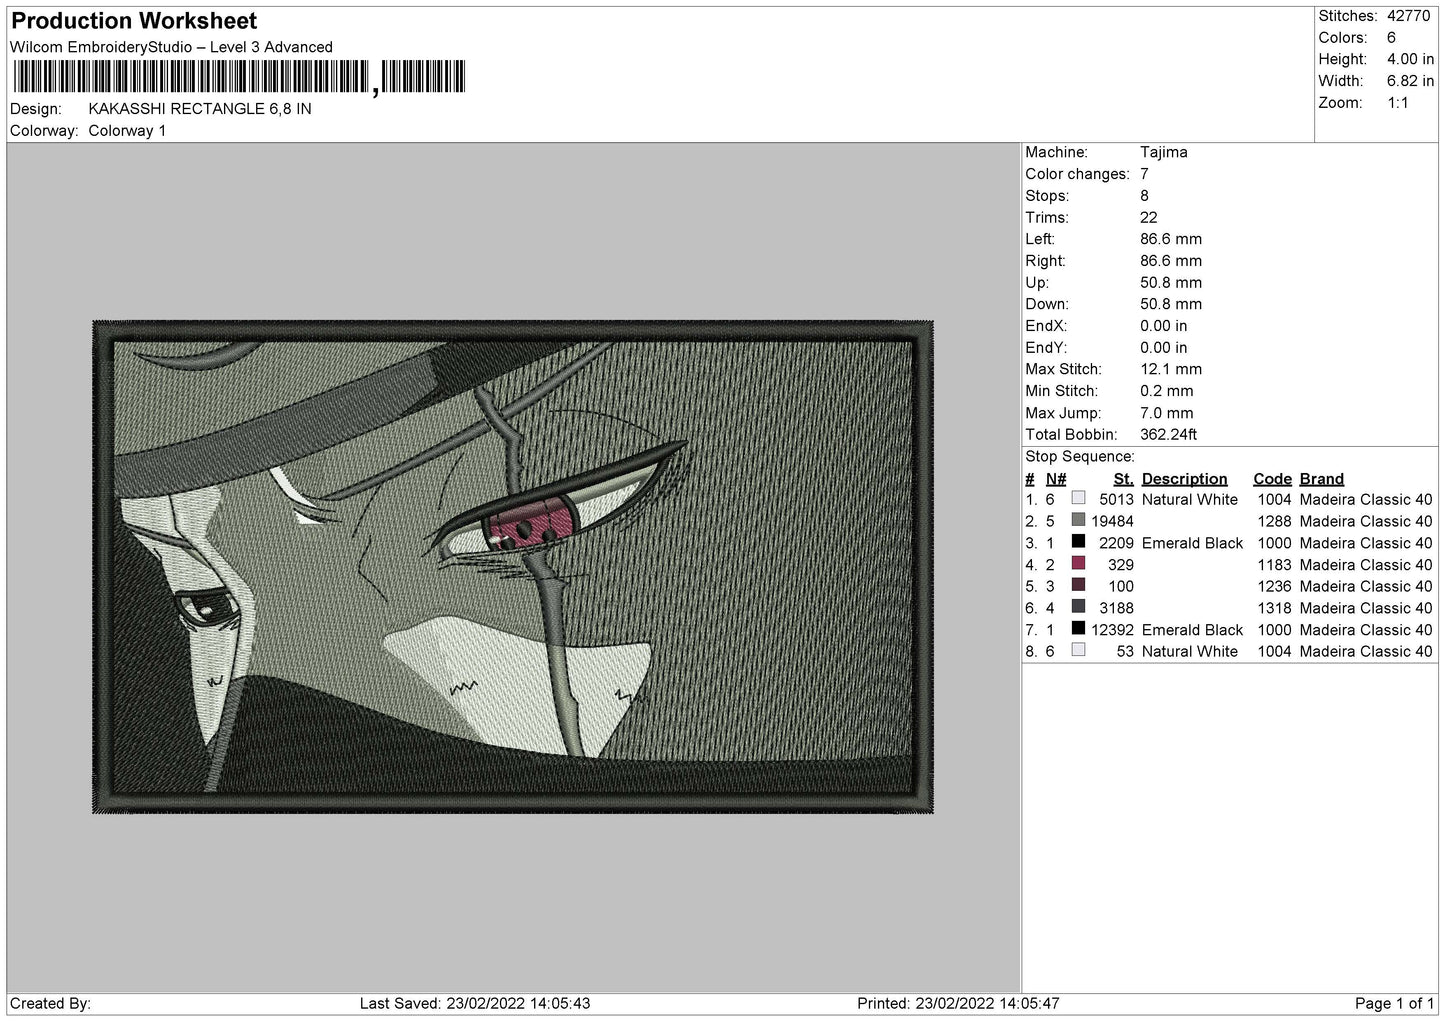Image resolution: width=1445 pixels, height=1021 pixels.
Task: Click the embroidered patch design preview
Action: click(513, 567)
